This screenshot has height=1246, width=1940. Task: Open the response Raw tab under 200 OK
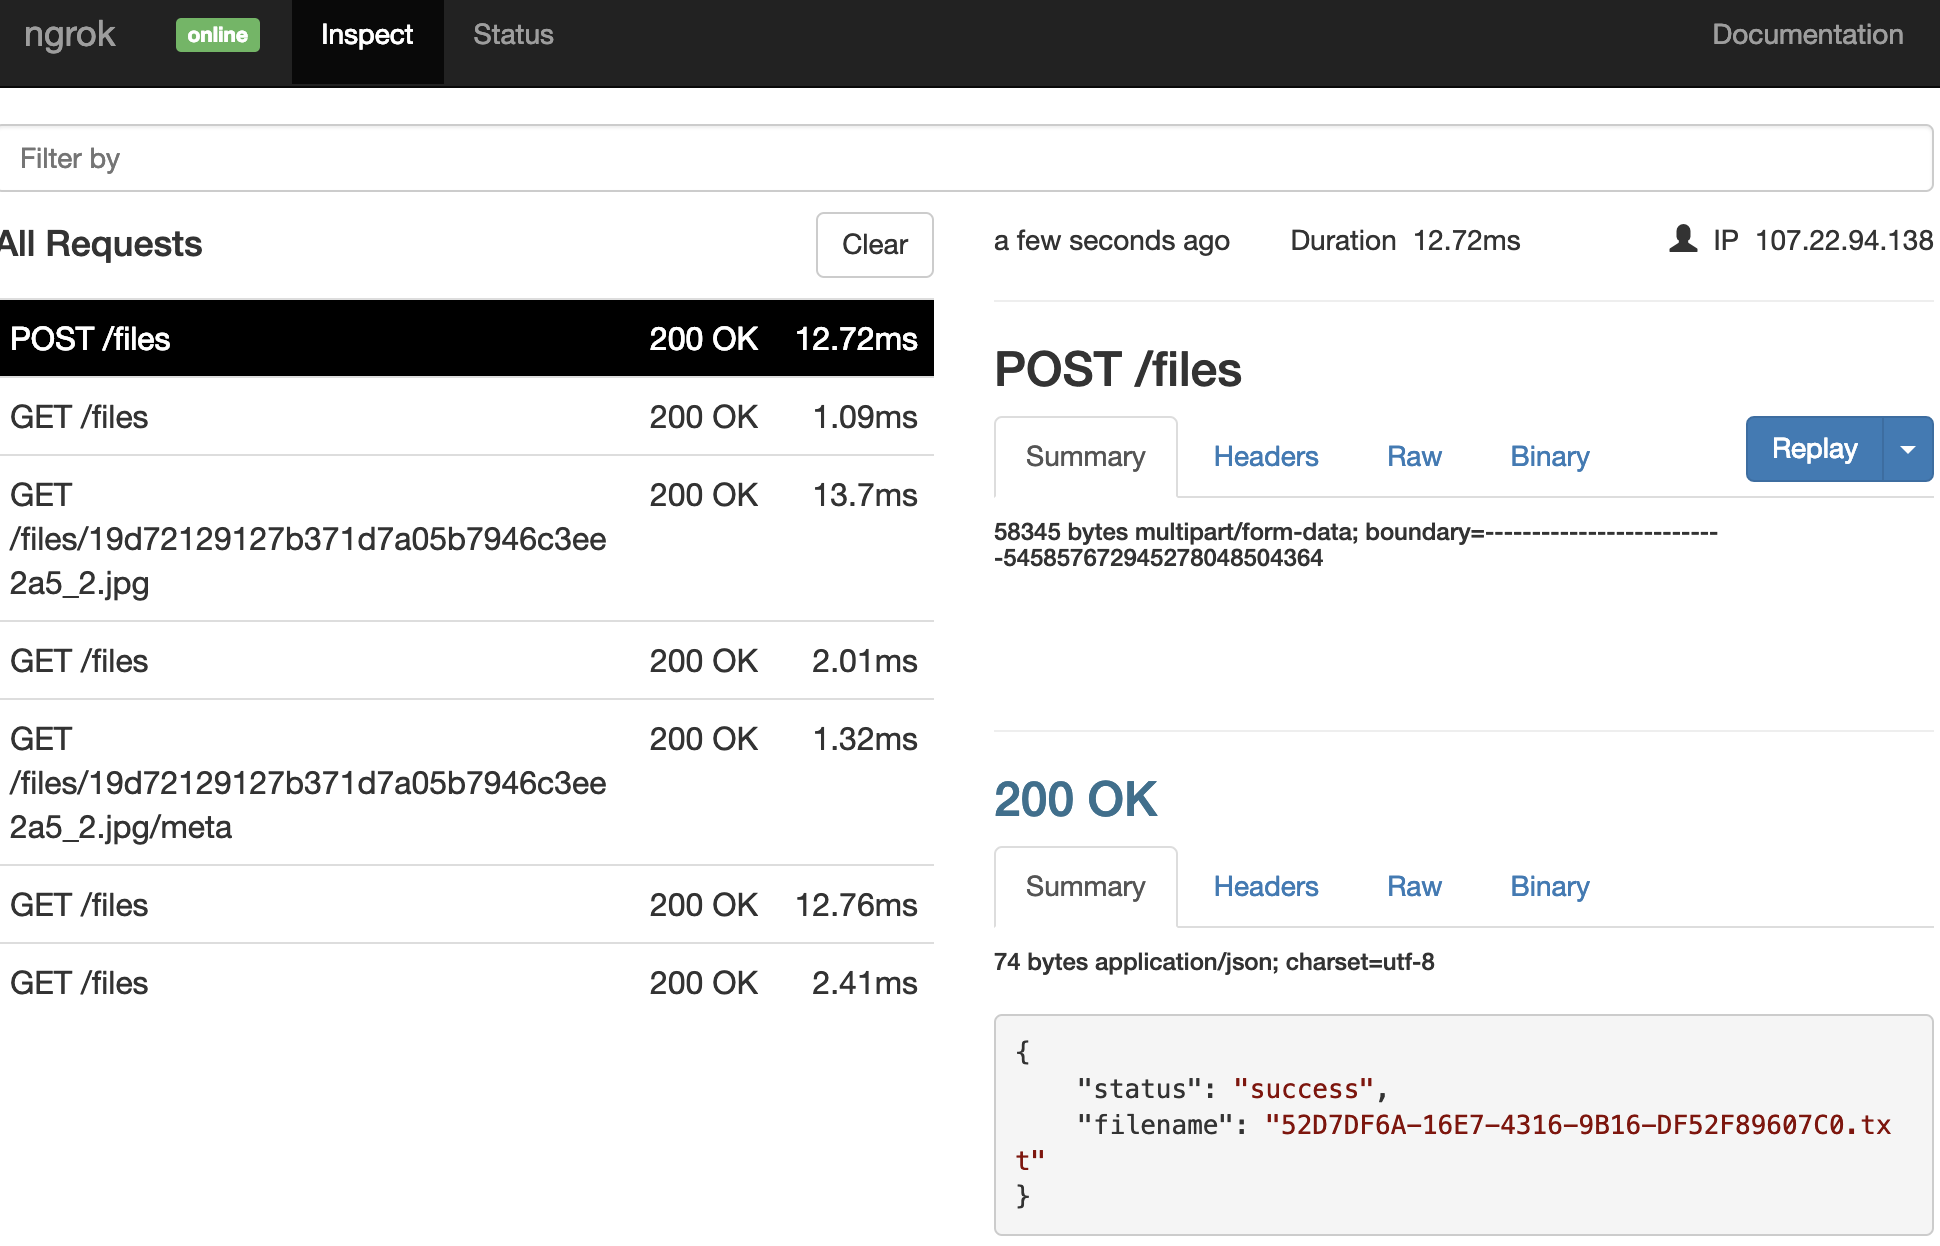[1413, 887]
